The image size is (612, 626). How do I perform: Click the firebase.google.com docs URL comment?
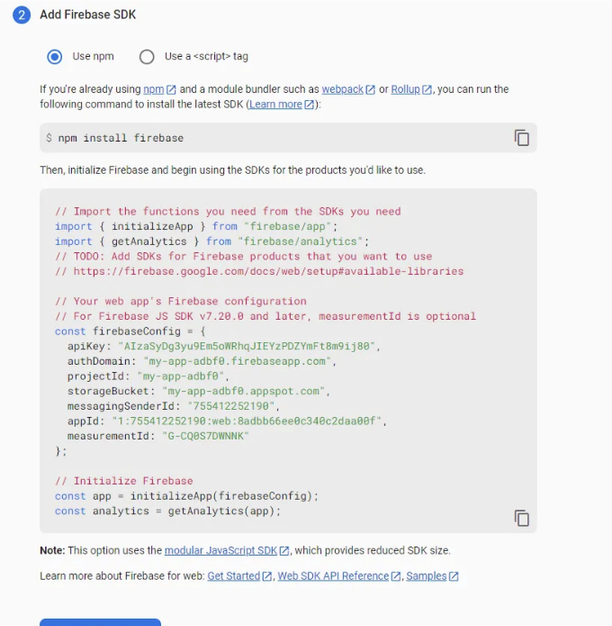point(259,271)
